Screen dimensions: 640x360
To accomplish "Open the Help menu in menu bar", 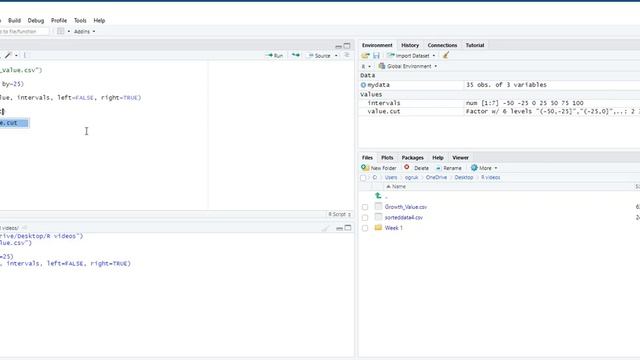I will (99, 20).
